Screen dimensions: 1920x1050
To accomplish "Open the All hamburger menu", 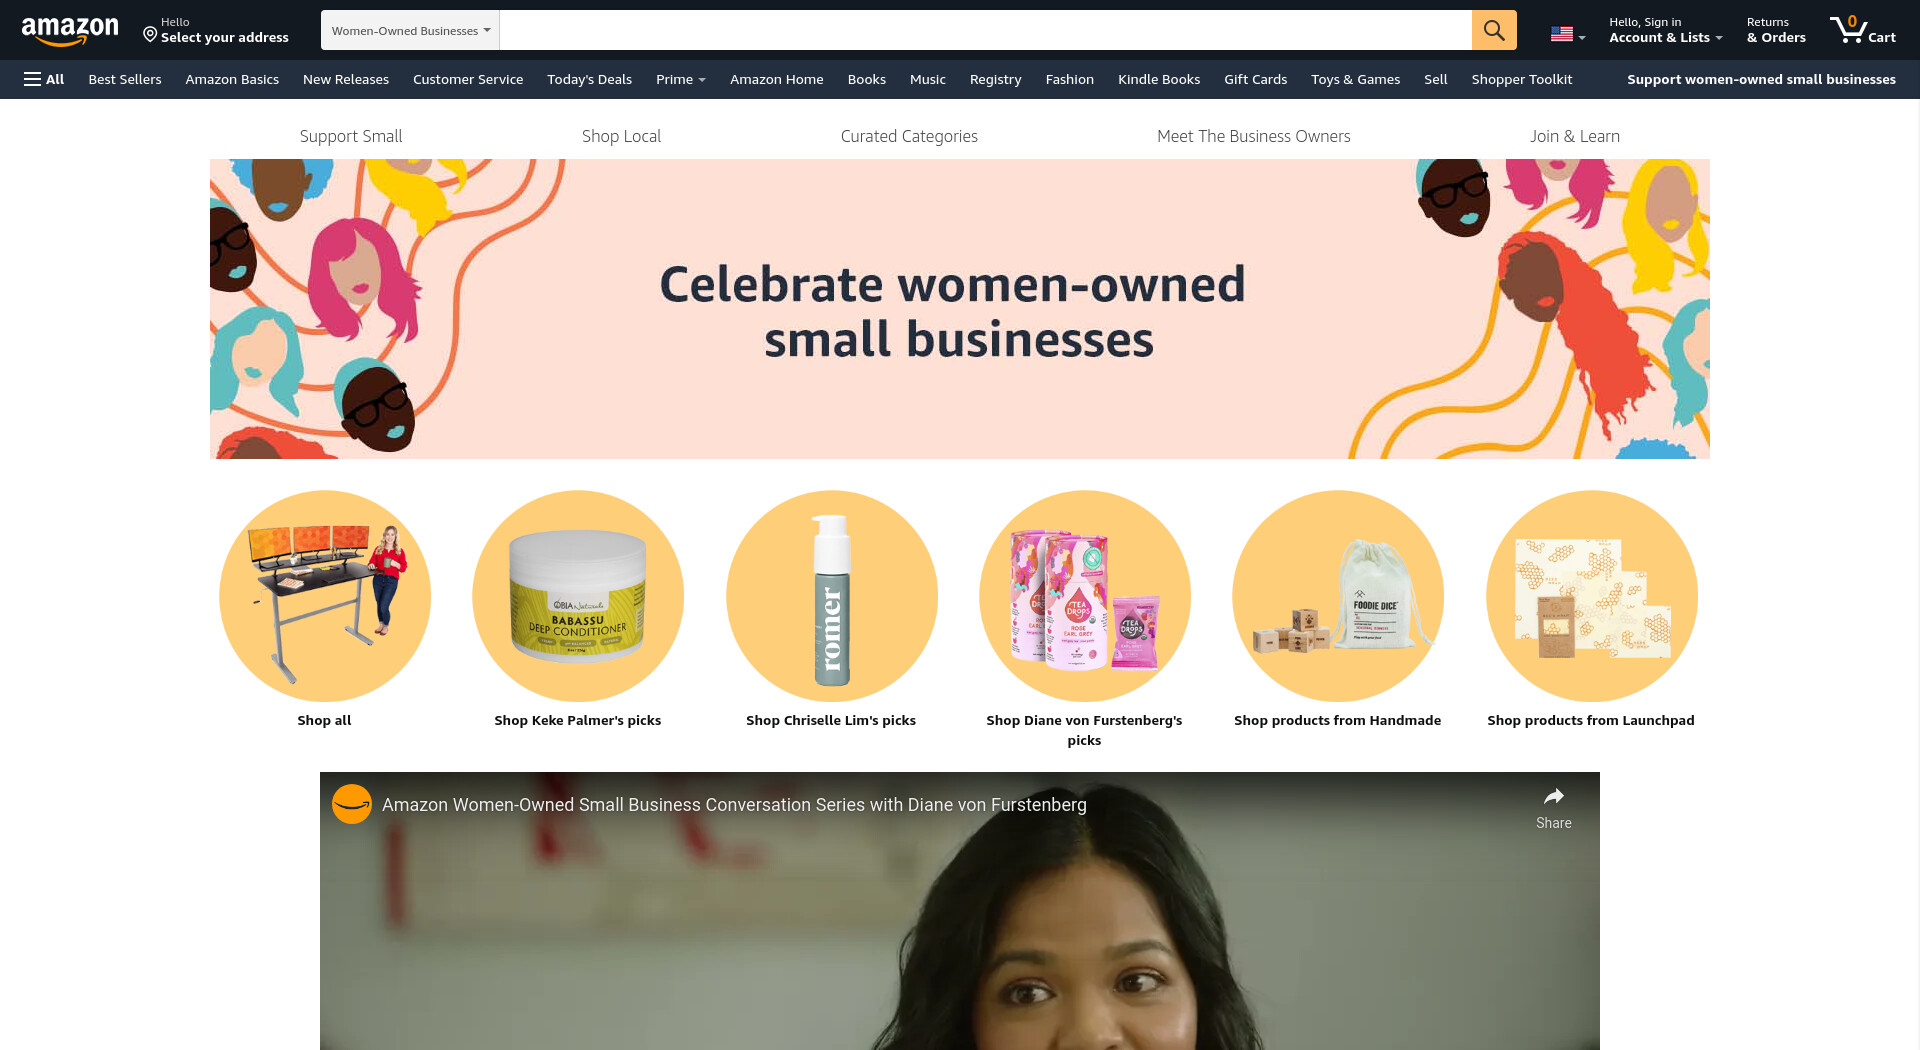I will 44,79.
